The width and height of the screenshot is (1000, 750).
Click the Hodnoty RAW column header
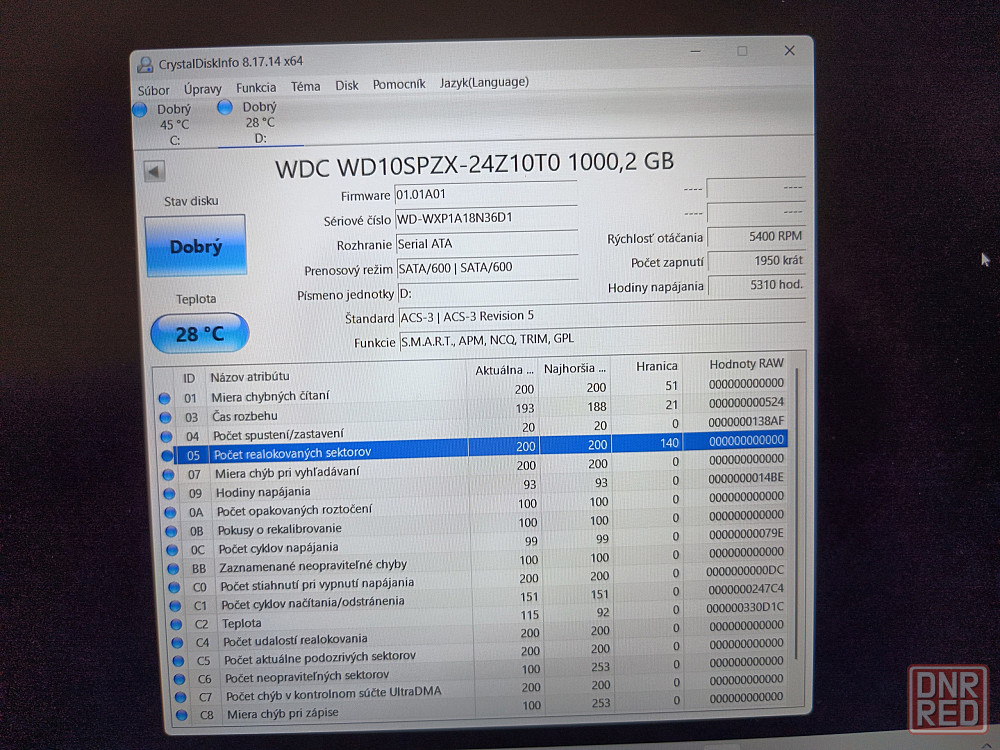(x=746, y=364)
